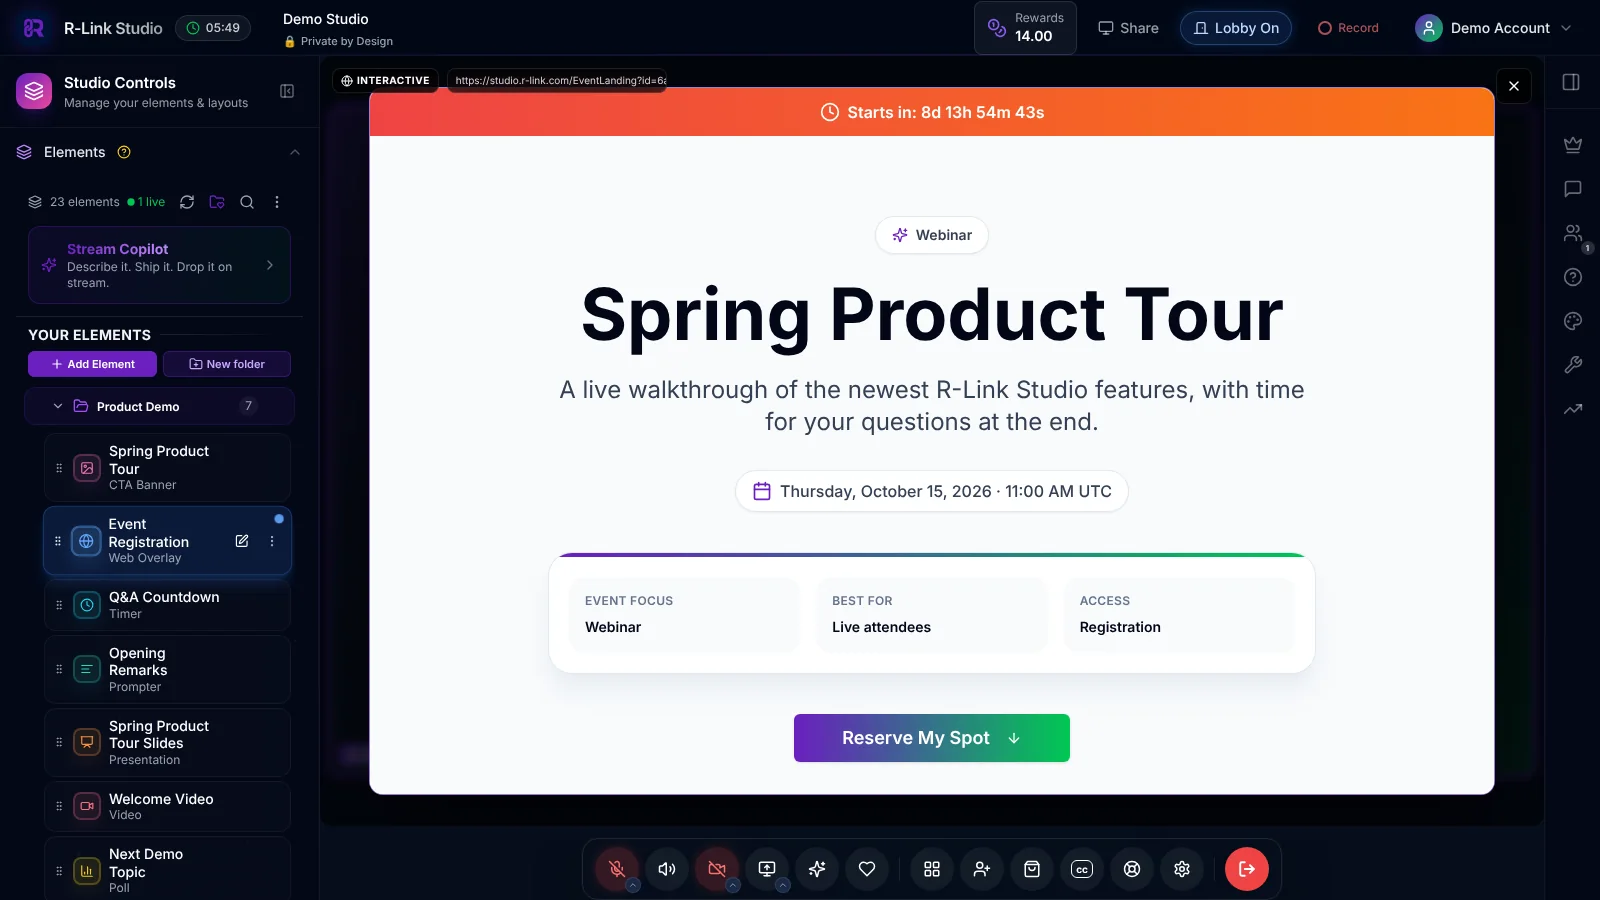Select Opening Remarks prompter element
Image resolution: width=1600 pixels, height=900 pixels.
(x=167, y=669)
